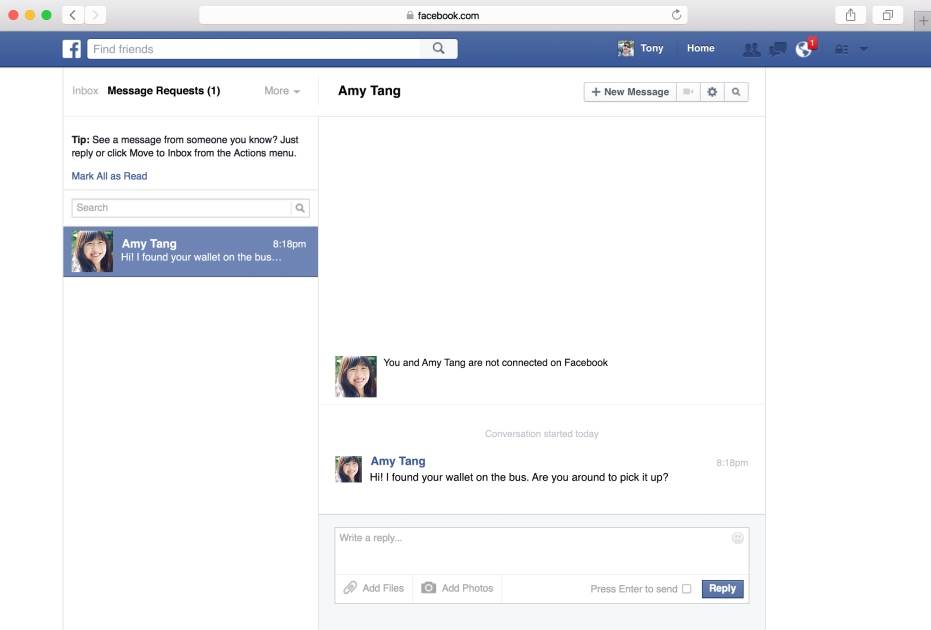The image size is (931, 630).
Task: Start a video call with Amy Tang
Action: coord(688,91)
